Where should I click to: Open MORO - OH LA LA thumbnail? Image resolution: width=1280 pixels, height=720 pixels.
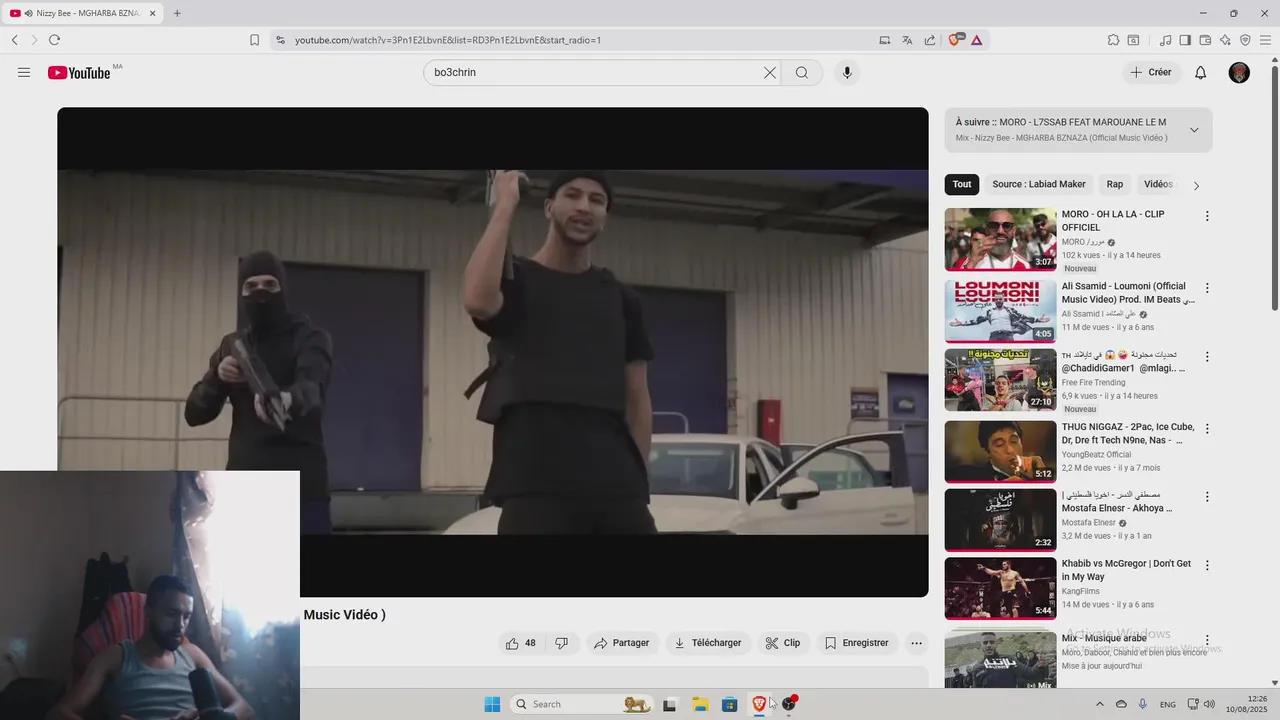tap(1000, 239)
